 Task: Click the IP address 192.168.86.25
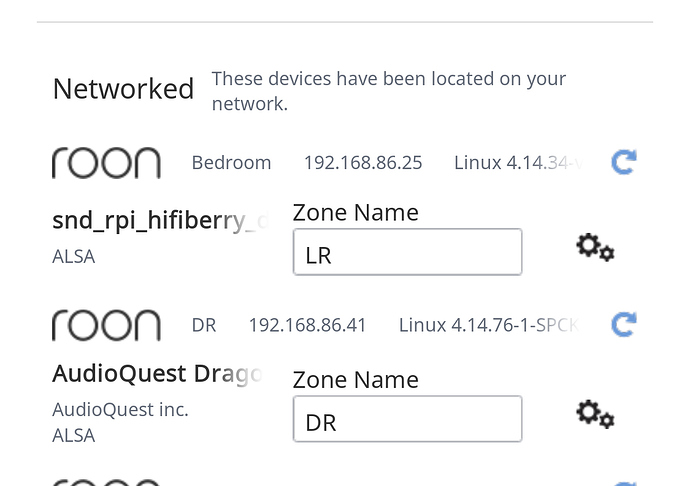363,163
